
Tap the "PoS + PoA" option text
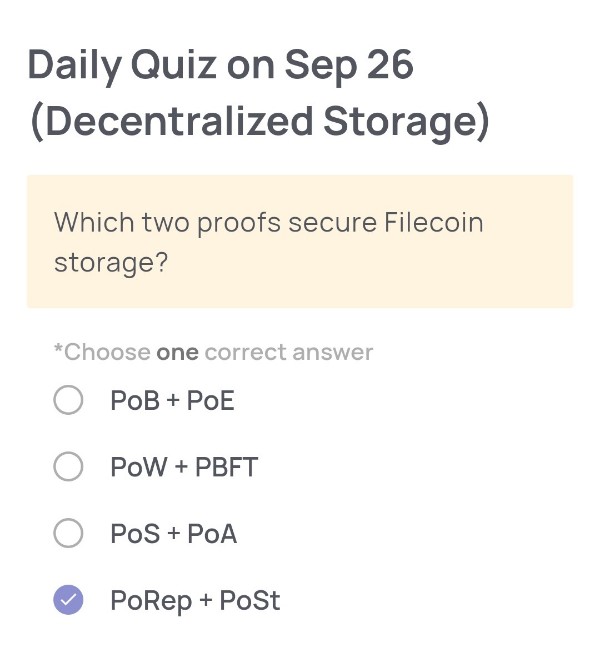tap(173, 534)
